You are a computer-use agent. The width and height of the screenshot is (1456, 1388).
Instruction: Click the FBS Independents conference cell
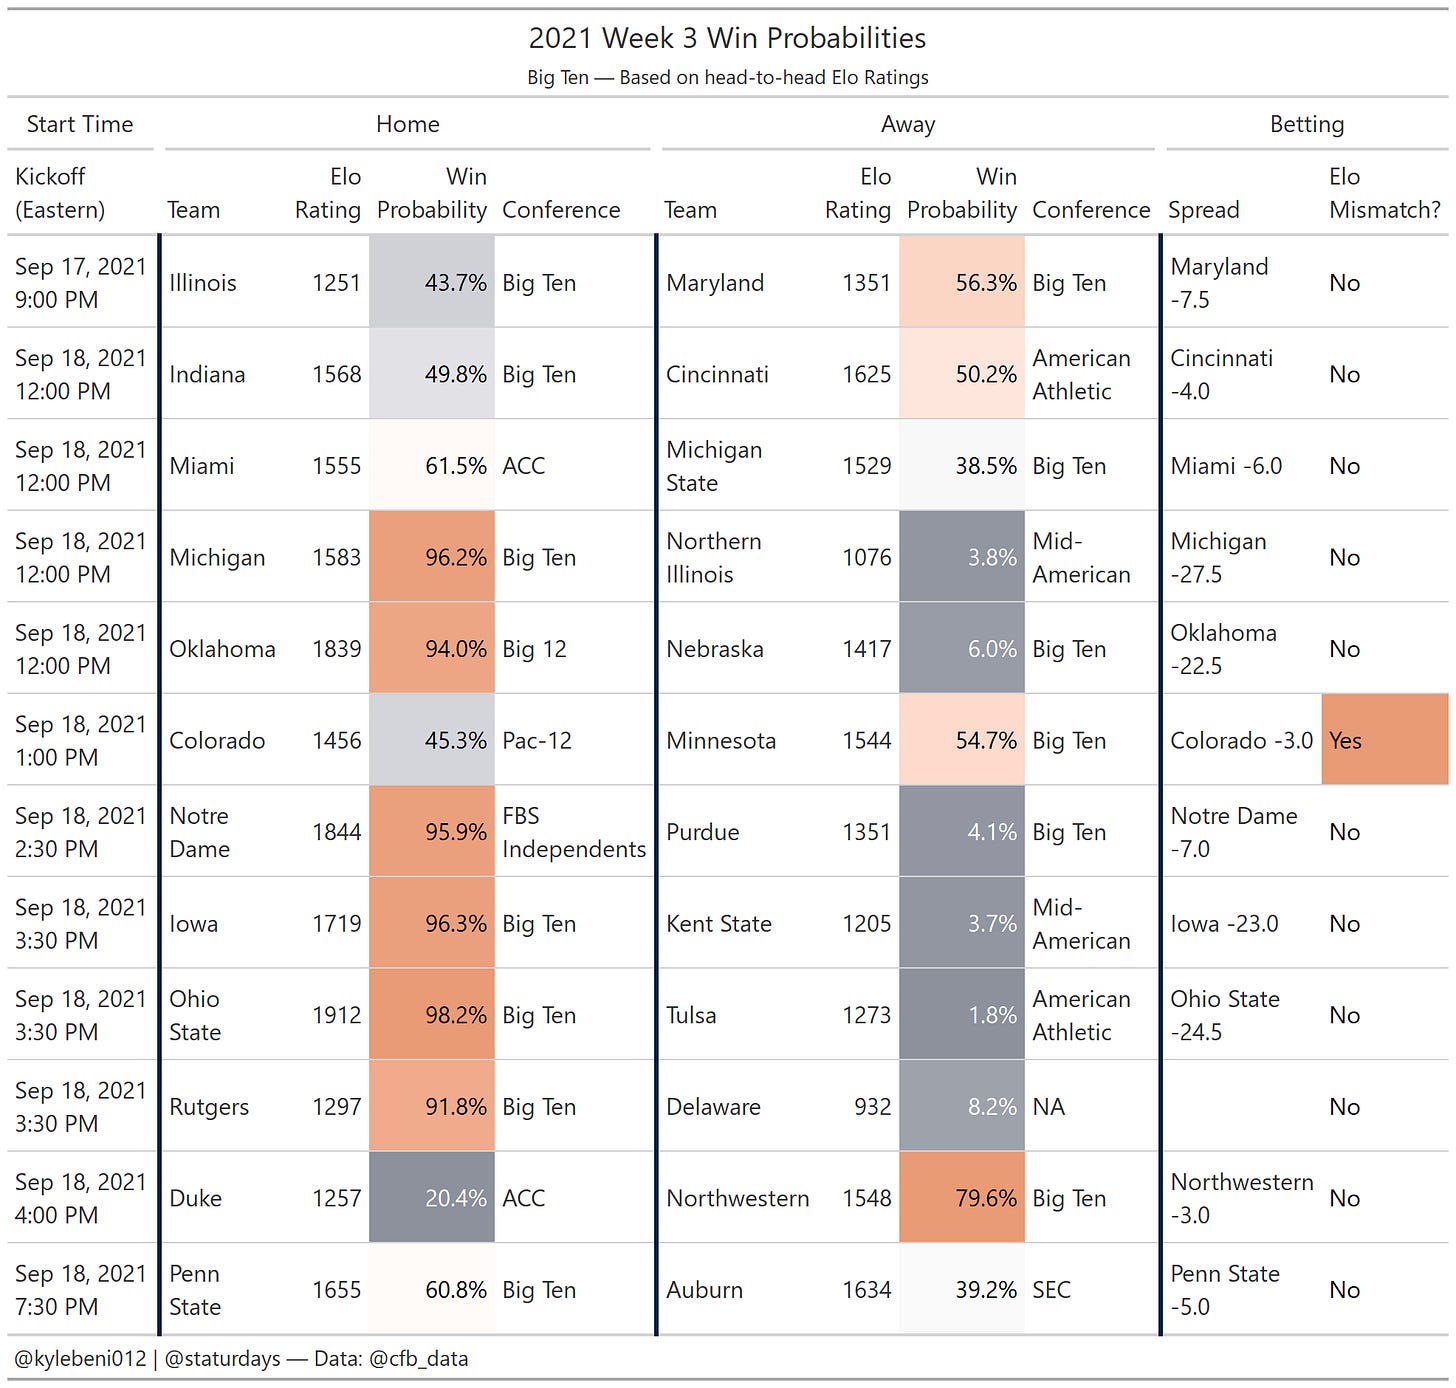tap(574, 832)
